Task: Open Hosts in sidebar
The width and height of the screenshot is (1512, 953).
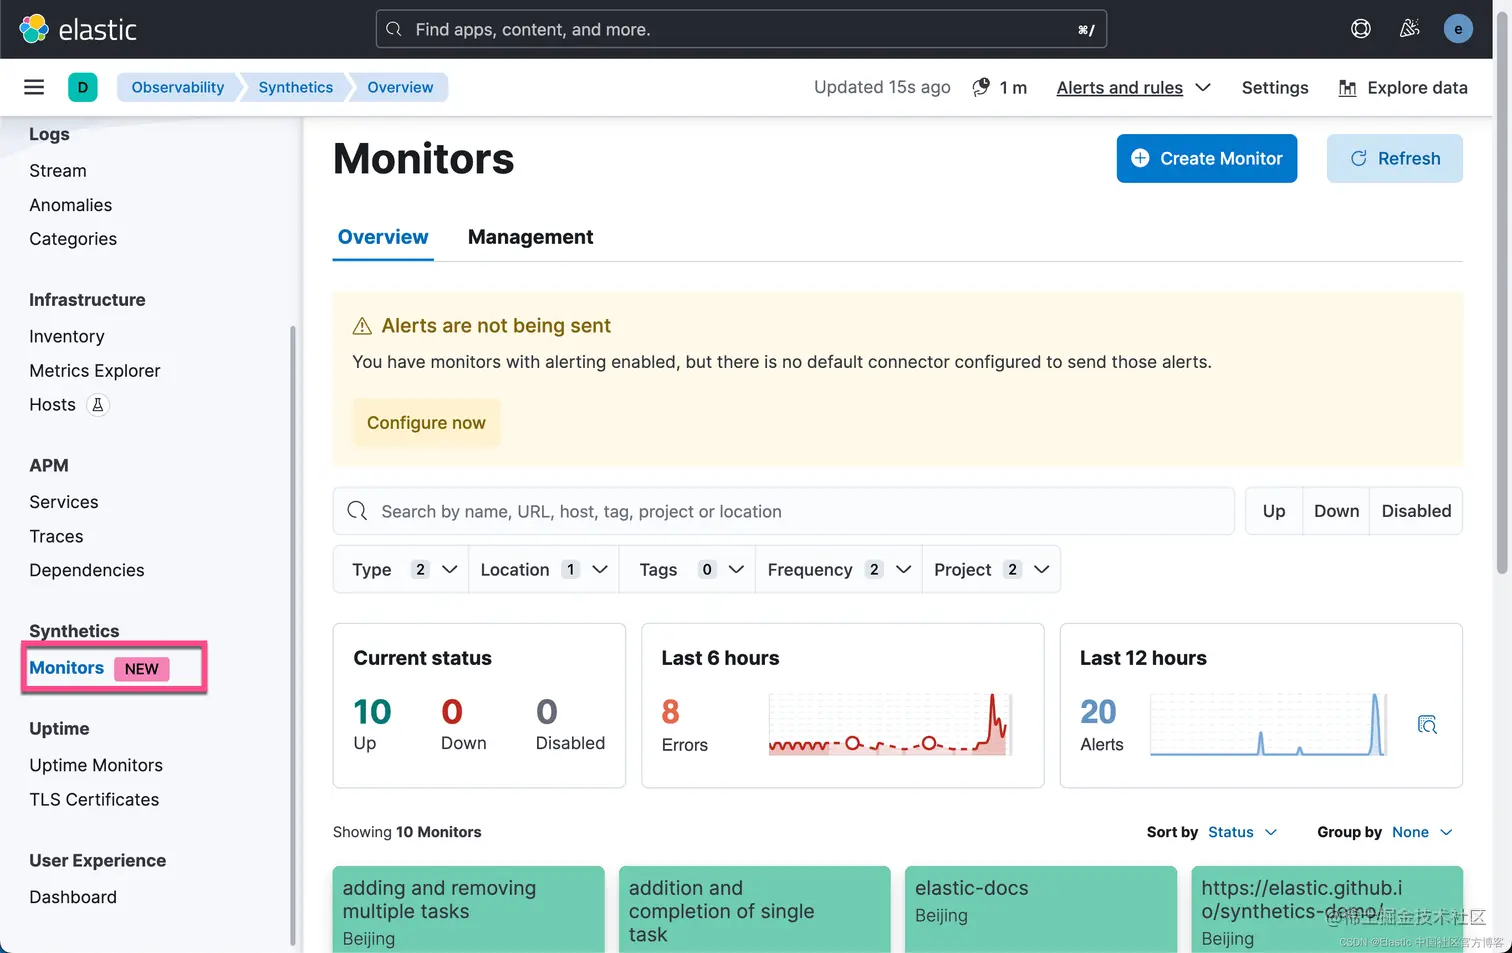Action: (x=52, y=405)
